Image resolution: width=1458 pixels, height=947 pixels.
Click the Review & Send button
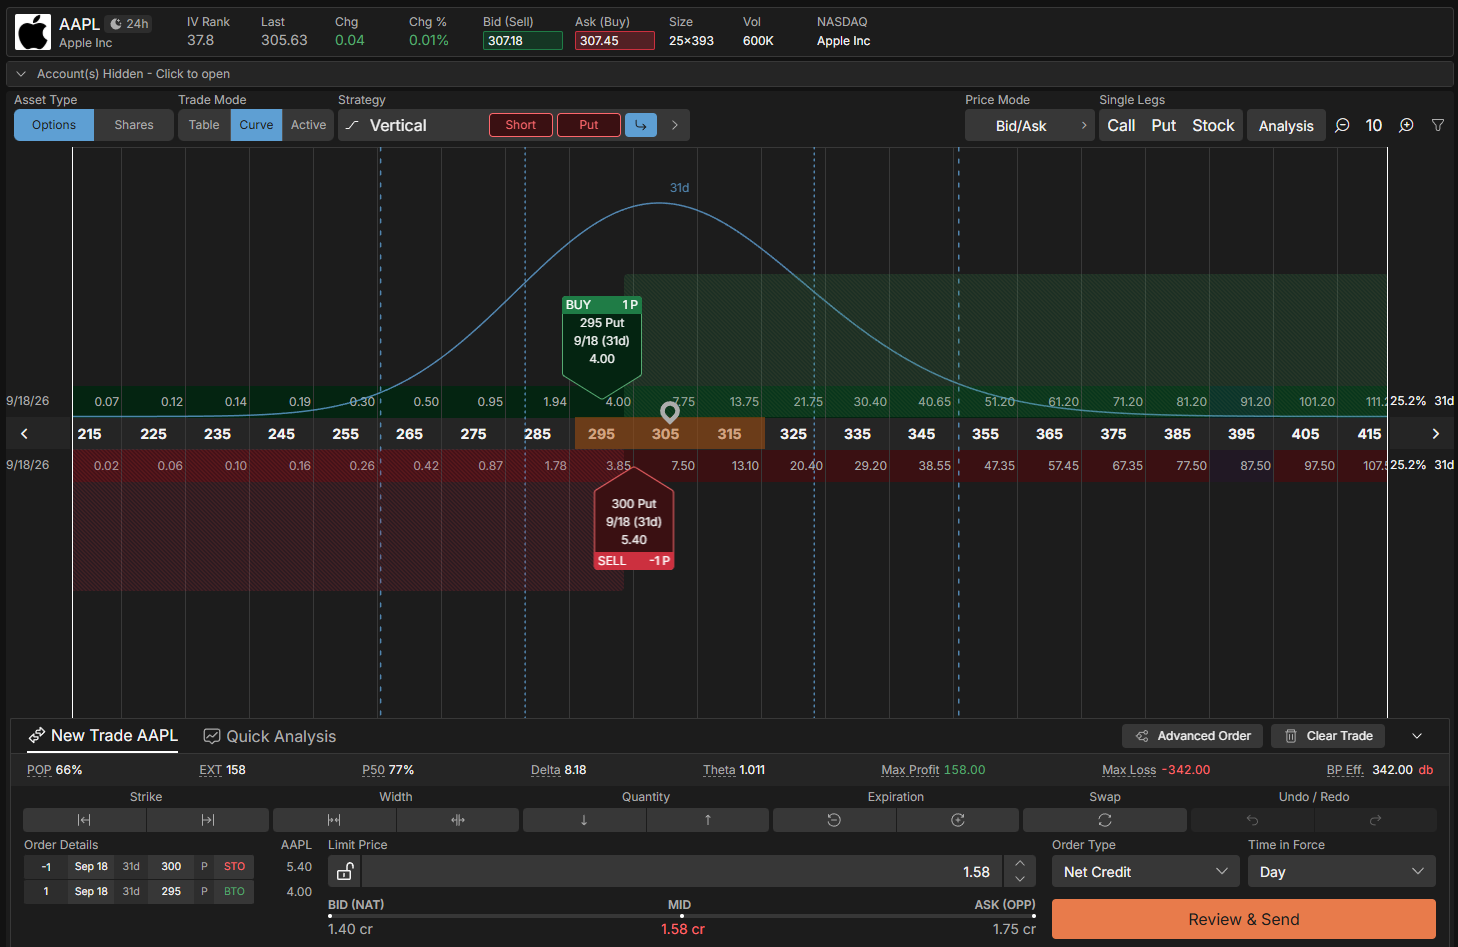[1244, 919]
